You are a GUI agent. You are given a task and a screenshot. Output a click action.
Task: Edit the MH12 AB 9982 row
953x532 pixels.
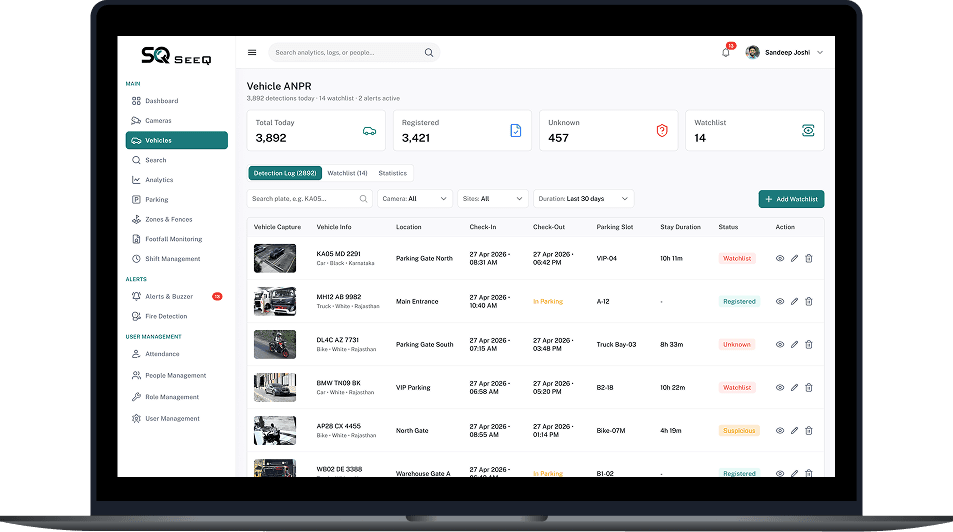pos(794,302)
